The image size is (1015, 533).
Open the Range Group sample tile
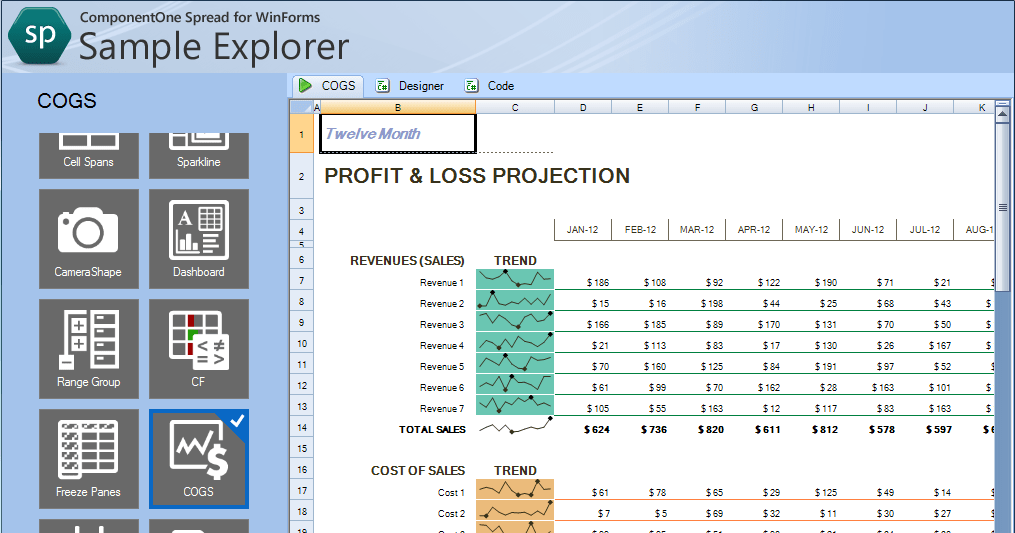click(89, 349)
